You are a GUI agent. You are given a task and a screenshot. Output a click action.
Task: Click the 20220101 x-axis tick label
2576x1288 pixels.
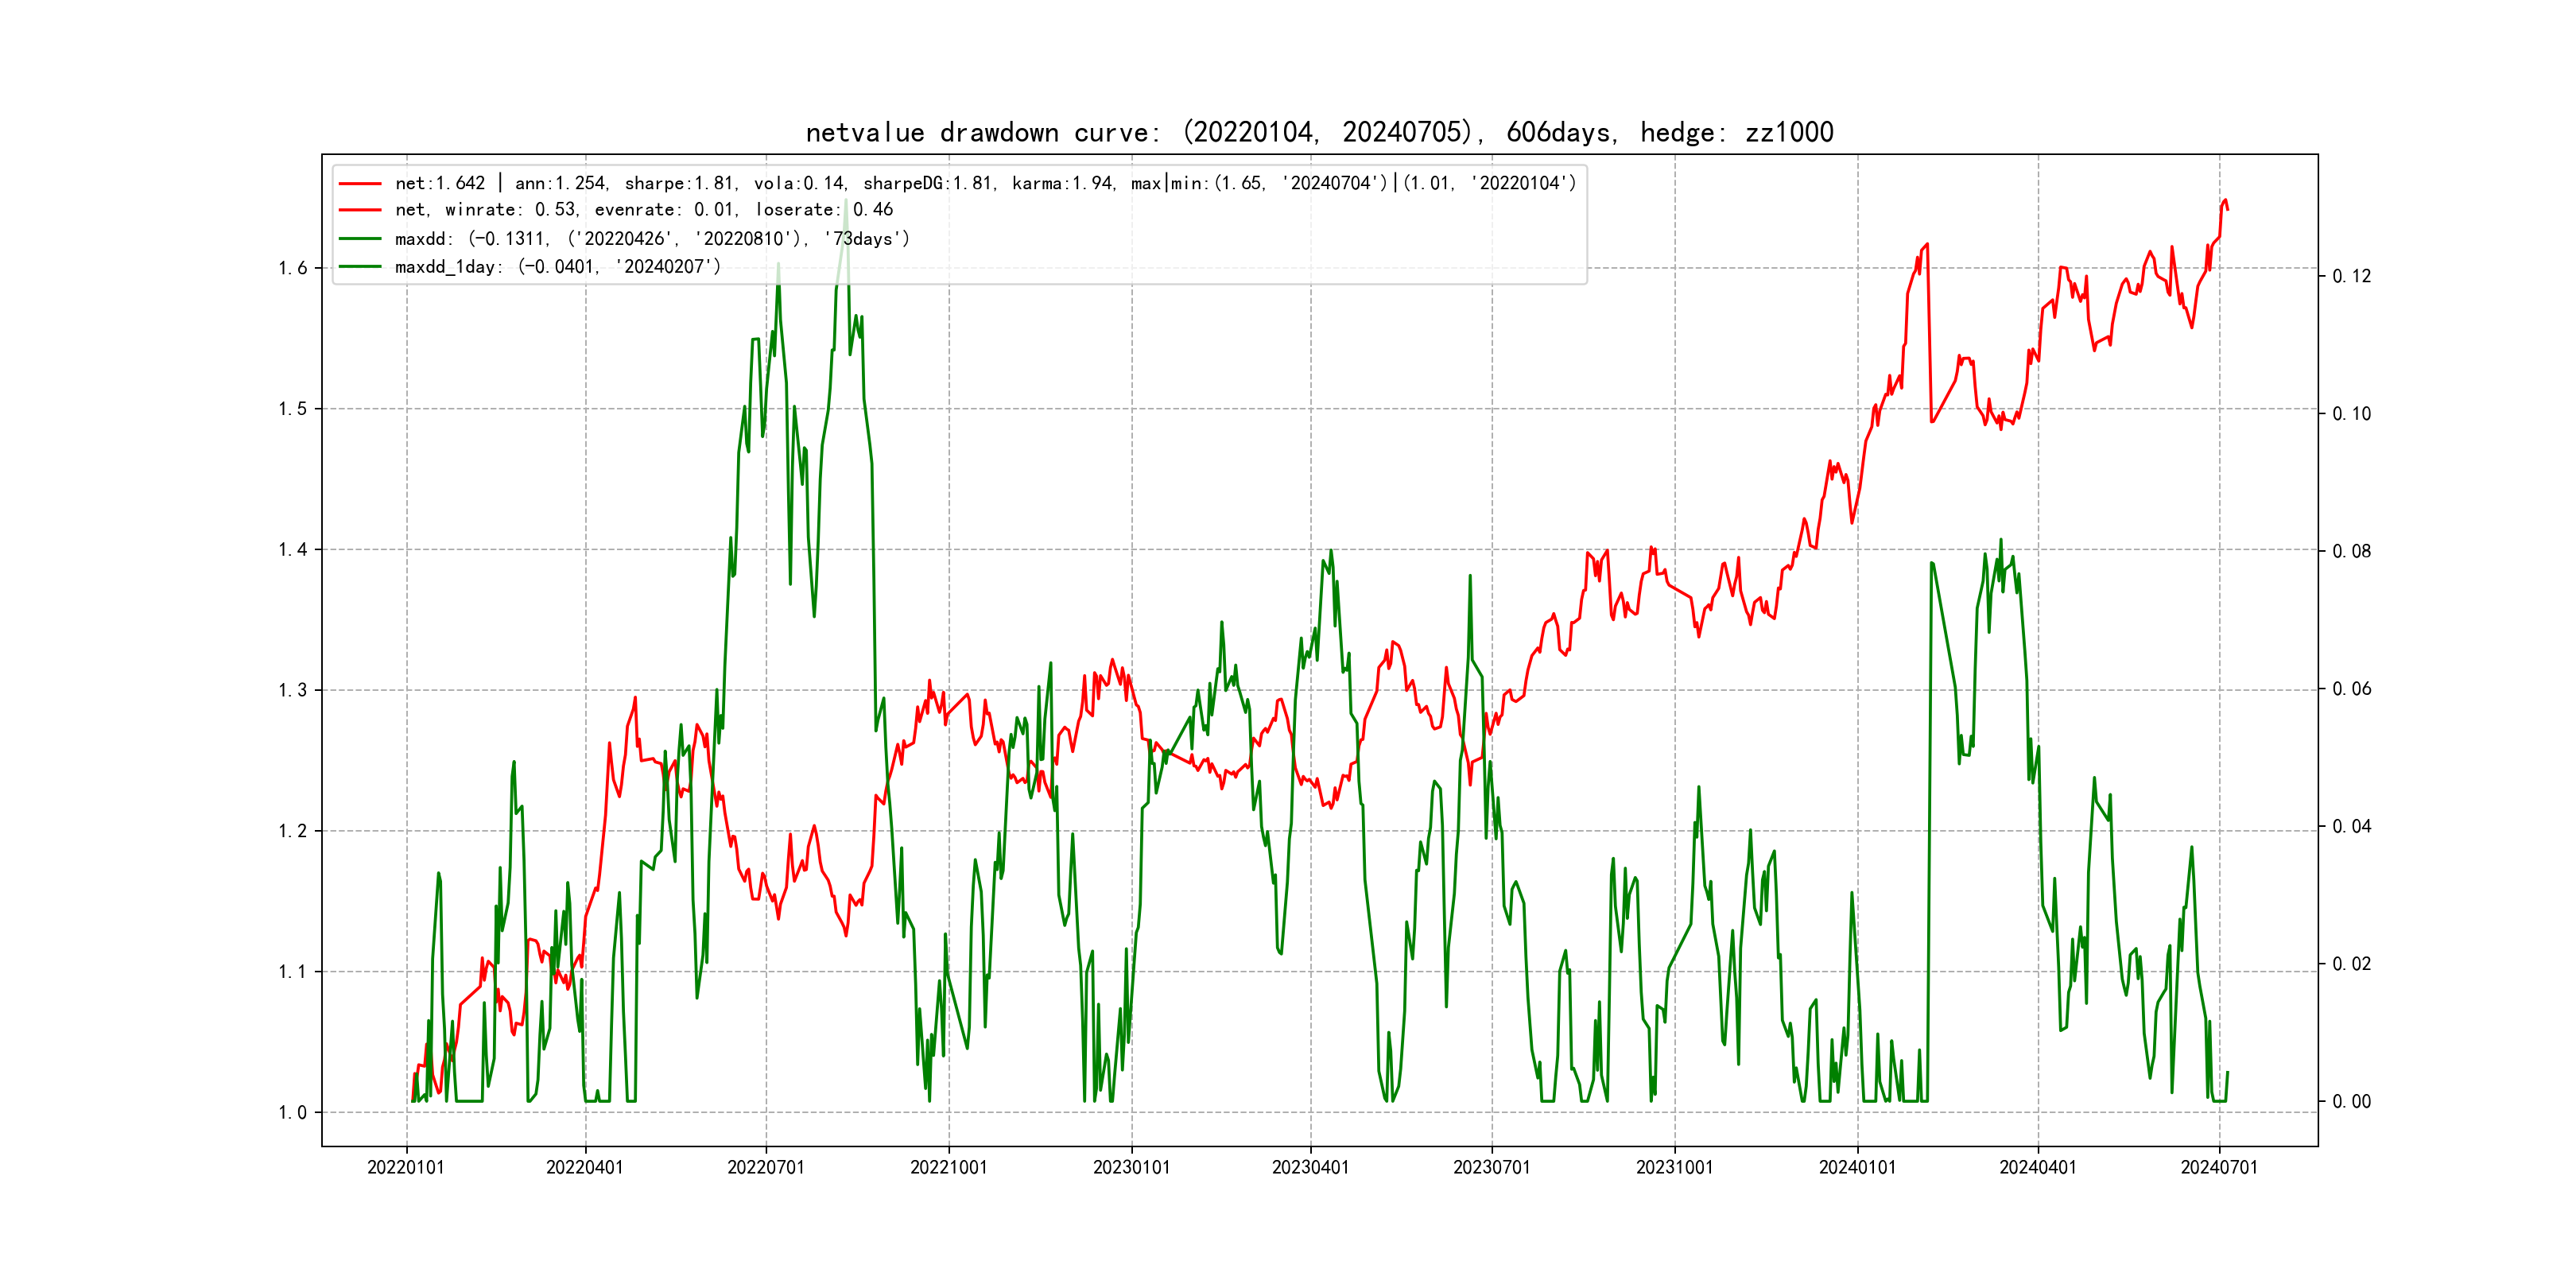(405, 1168)
